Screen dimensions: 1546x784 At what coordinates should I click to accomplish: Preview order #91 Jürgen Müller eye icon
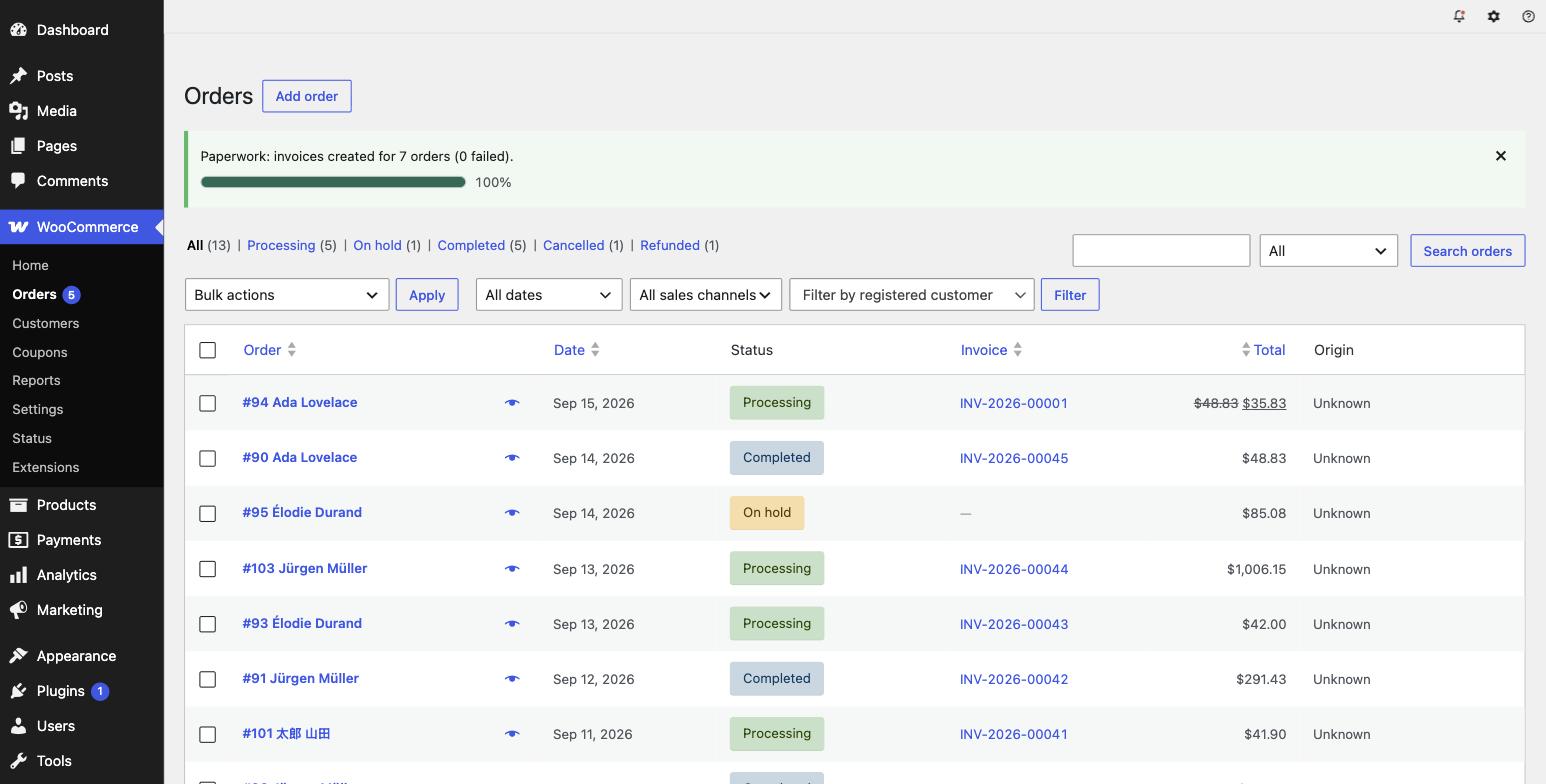(x=512, y=679)
